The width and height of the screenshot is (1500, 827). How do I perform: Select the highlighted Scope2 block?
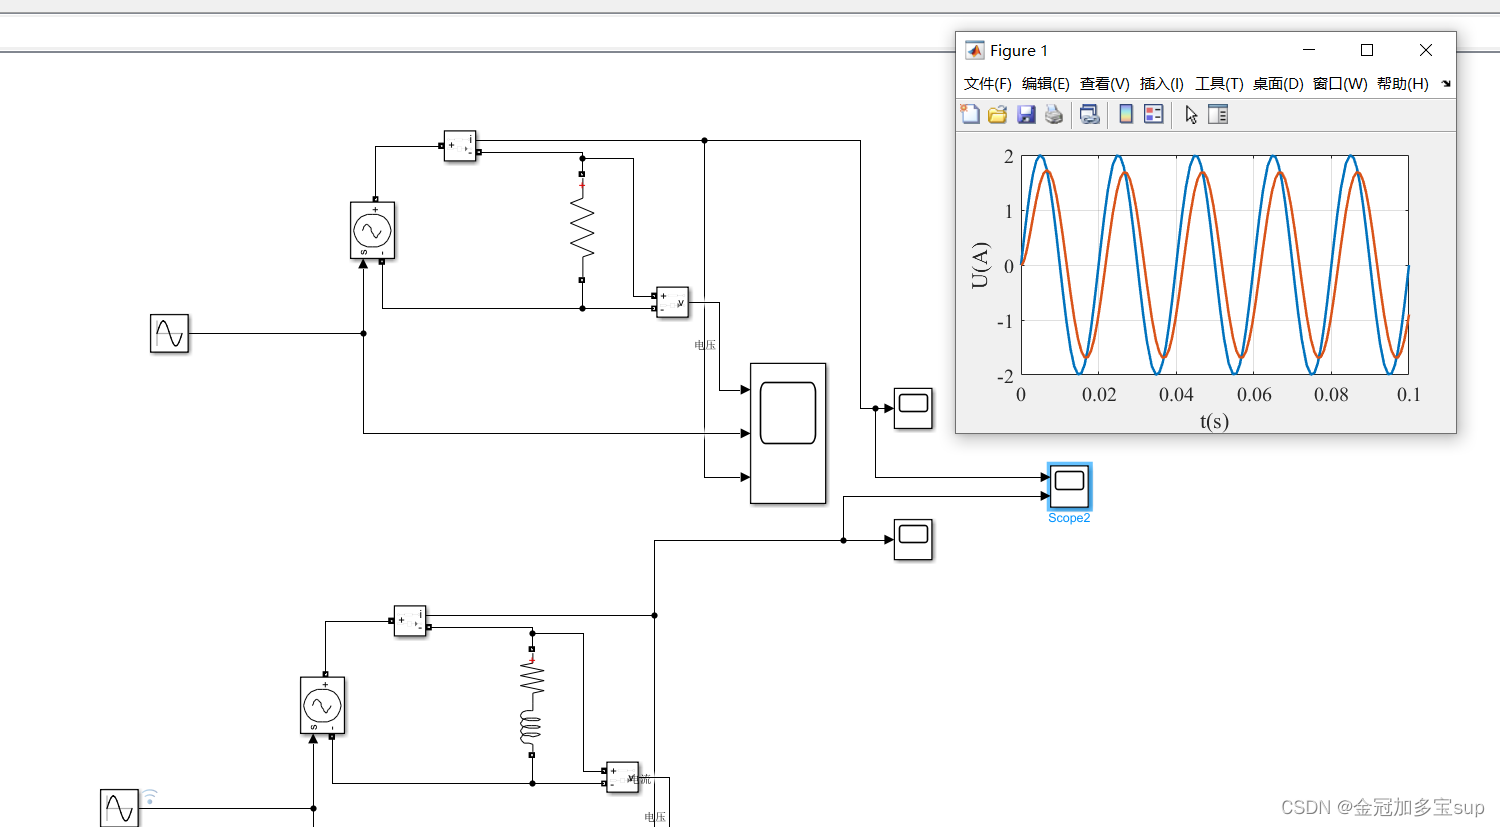tap(1069, 487)
